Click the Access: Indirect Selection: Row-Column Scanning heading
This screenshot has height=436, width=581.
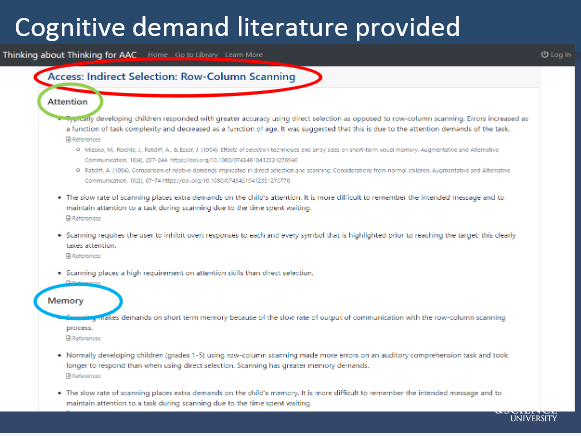point(172,76)
